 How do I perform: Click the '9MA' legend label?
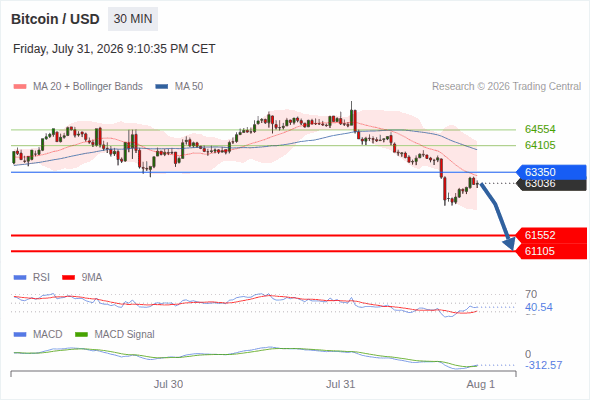(92, 278)
